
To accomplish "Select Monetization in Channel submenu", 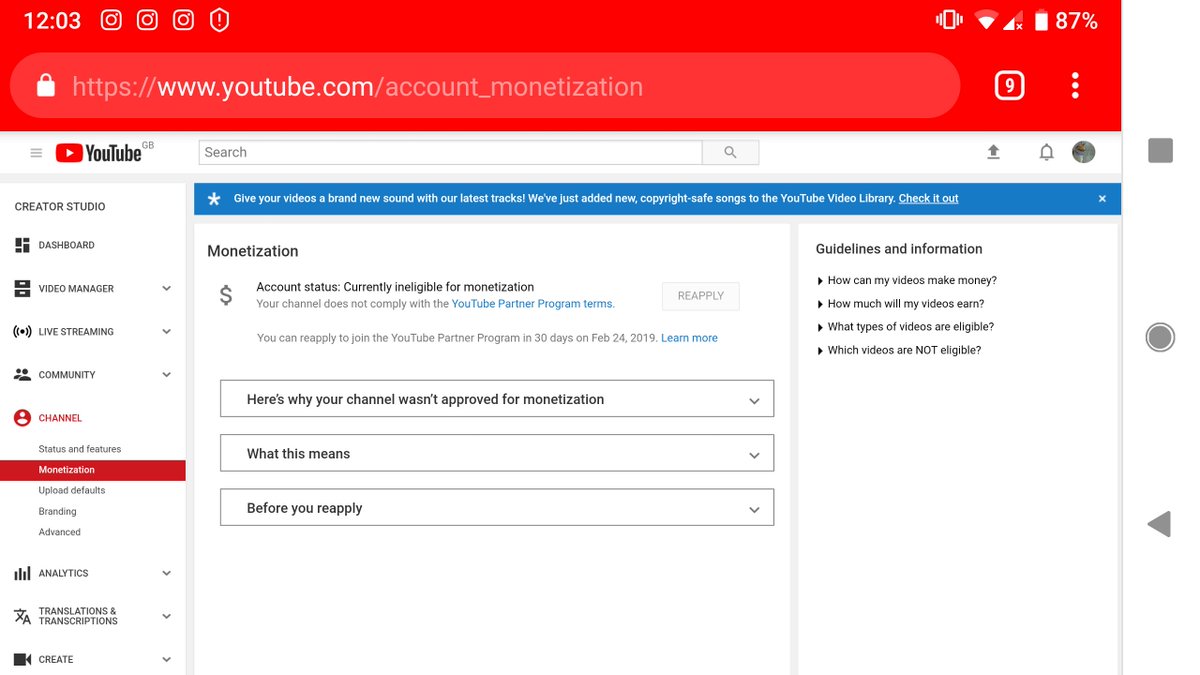I will [92, 470].
